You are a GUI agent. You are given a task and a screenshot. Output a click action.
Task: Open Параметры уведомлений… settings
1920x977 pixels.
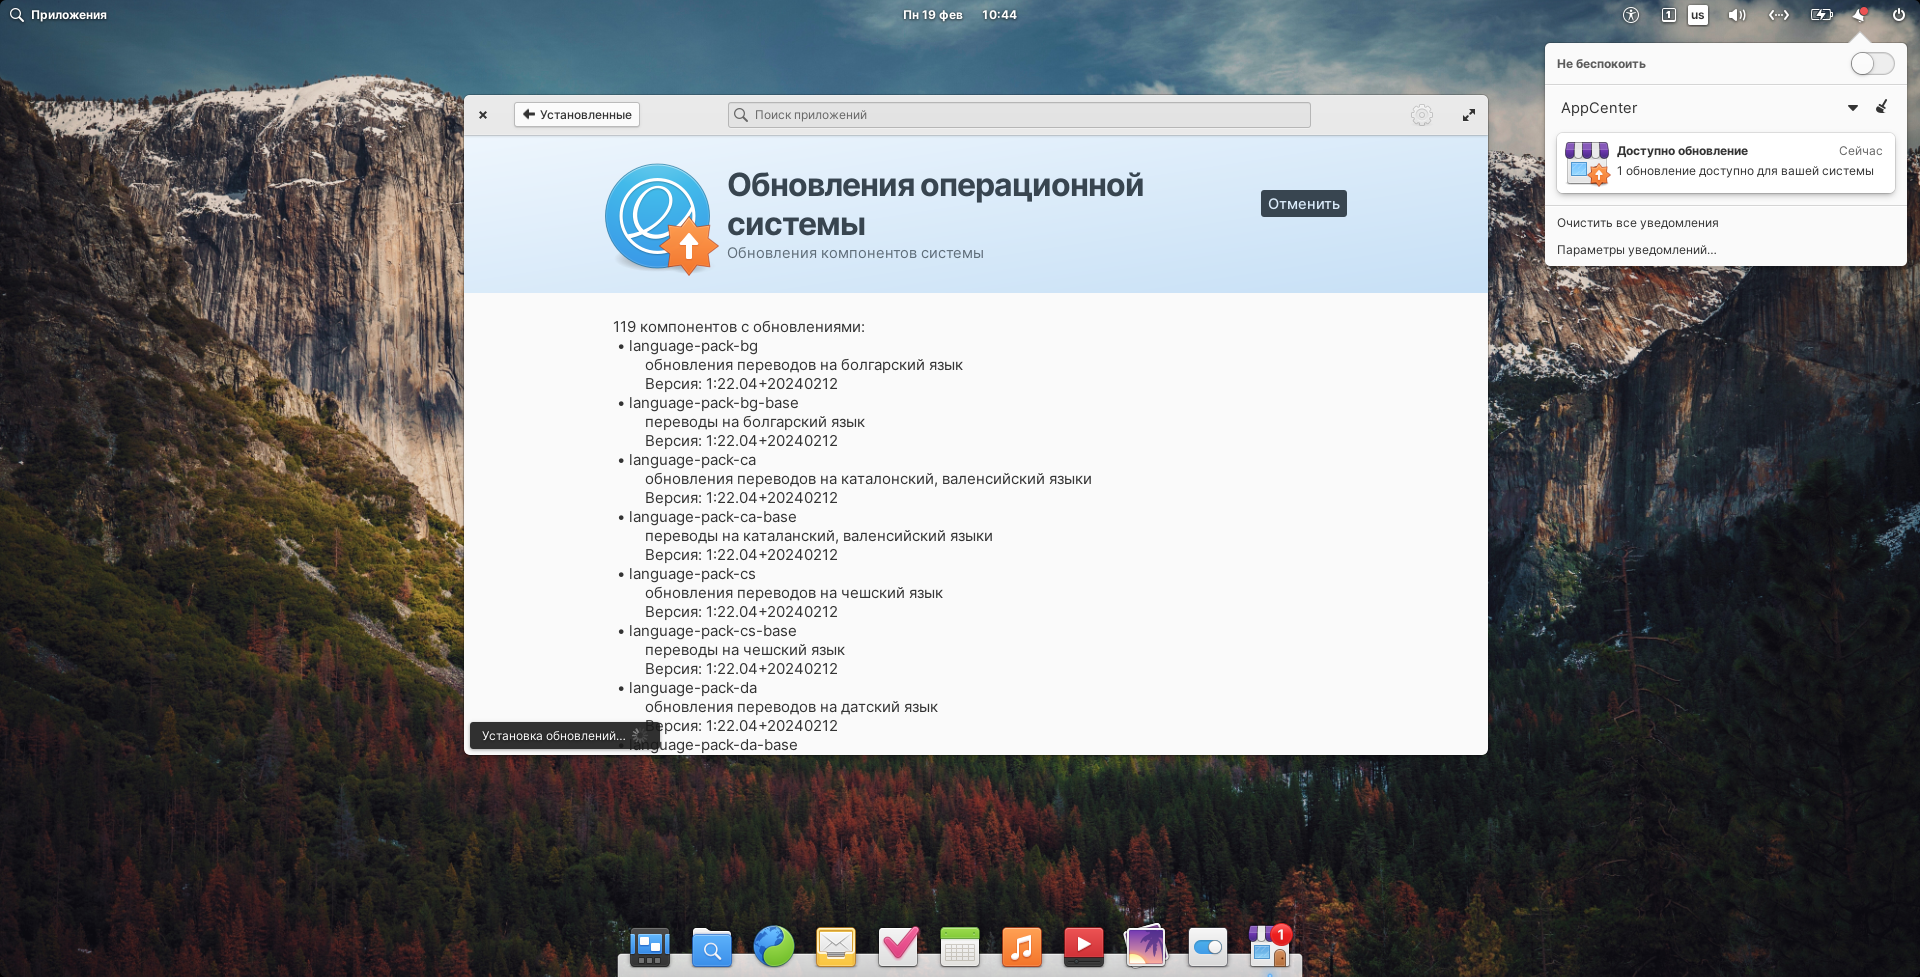click(x=1636, y=250)
